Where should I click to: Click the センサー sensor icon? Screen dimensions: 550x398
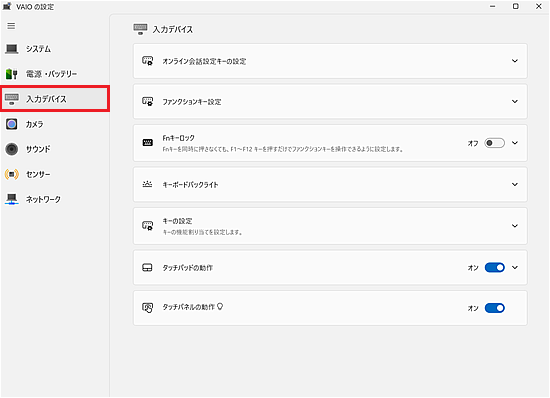pyautogui.click(x=12, y=174)
